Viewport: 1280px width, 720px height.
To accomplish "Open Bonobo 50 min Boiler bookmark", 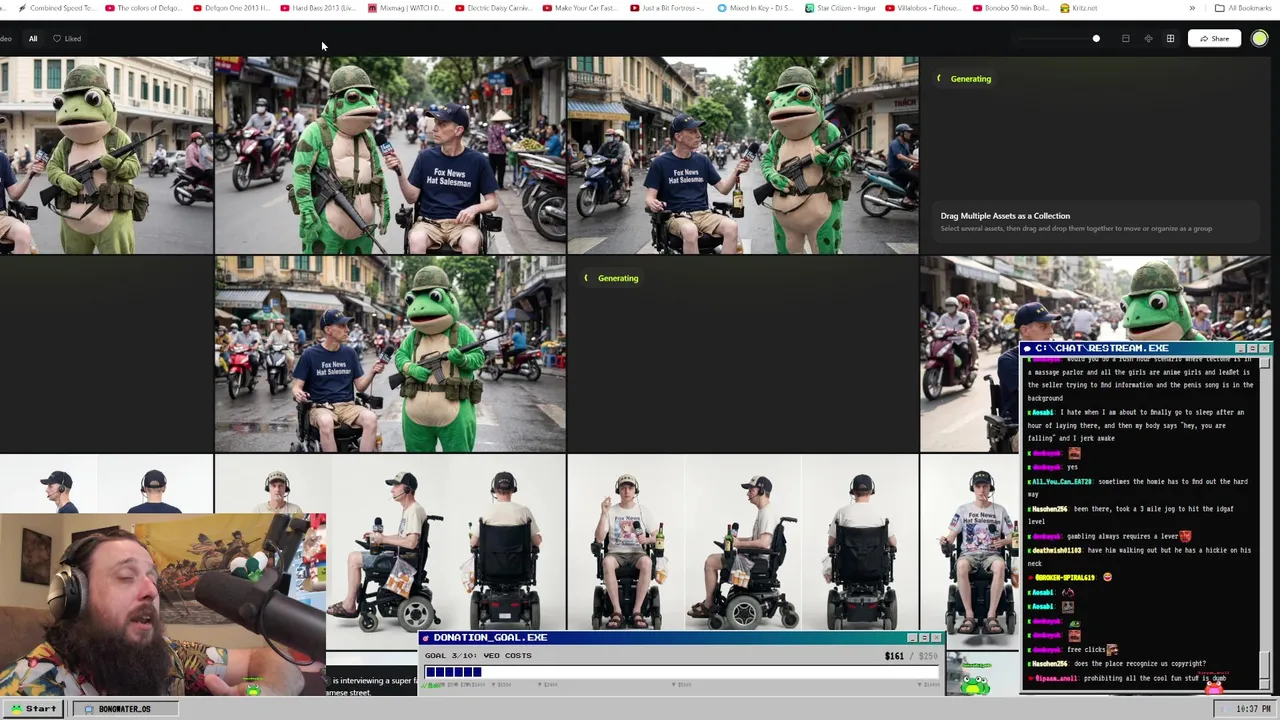I will pyautogui.click(x=1010, y=8).
